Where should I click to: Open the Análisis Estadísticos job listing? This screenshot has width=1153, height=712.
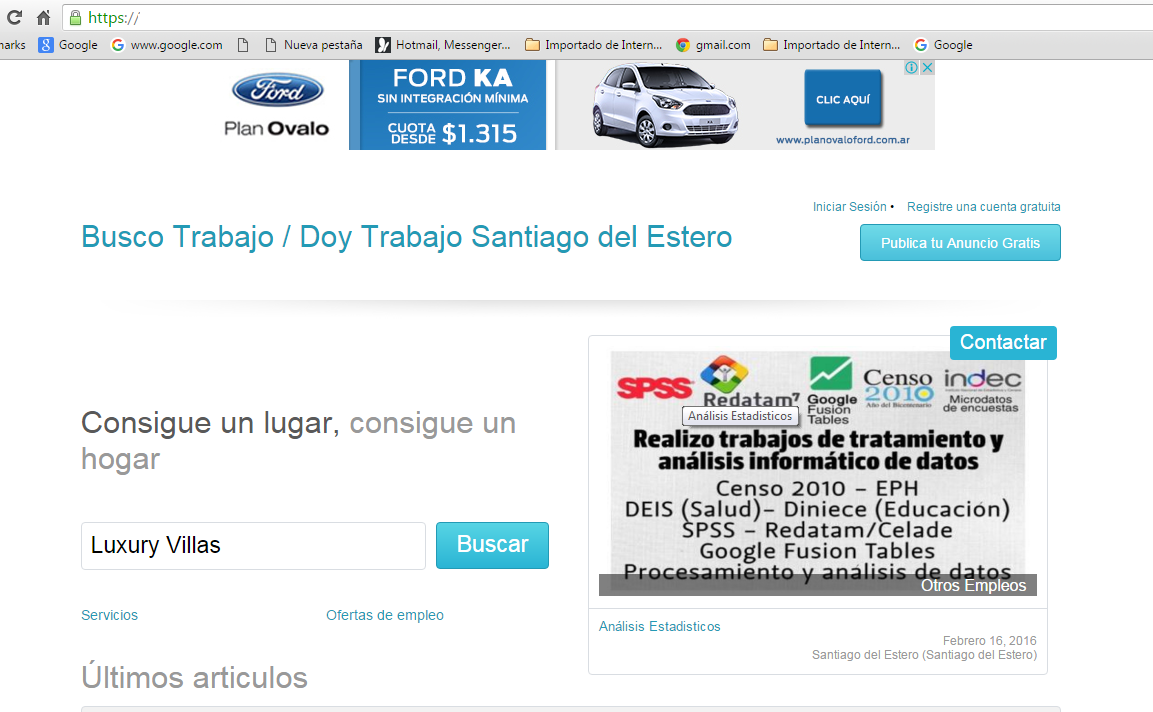[x=659, y=626]
